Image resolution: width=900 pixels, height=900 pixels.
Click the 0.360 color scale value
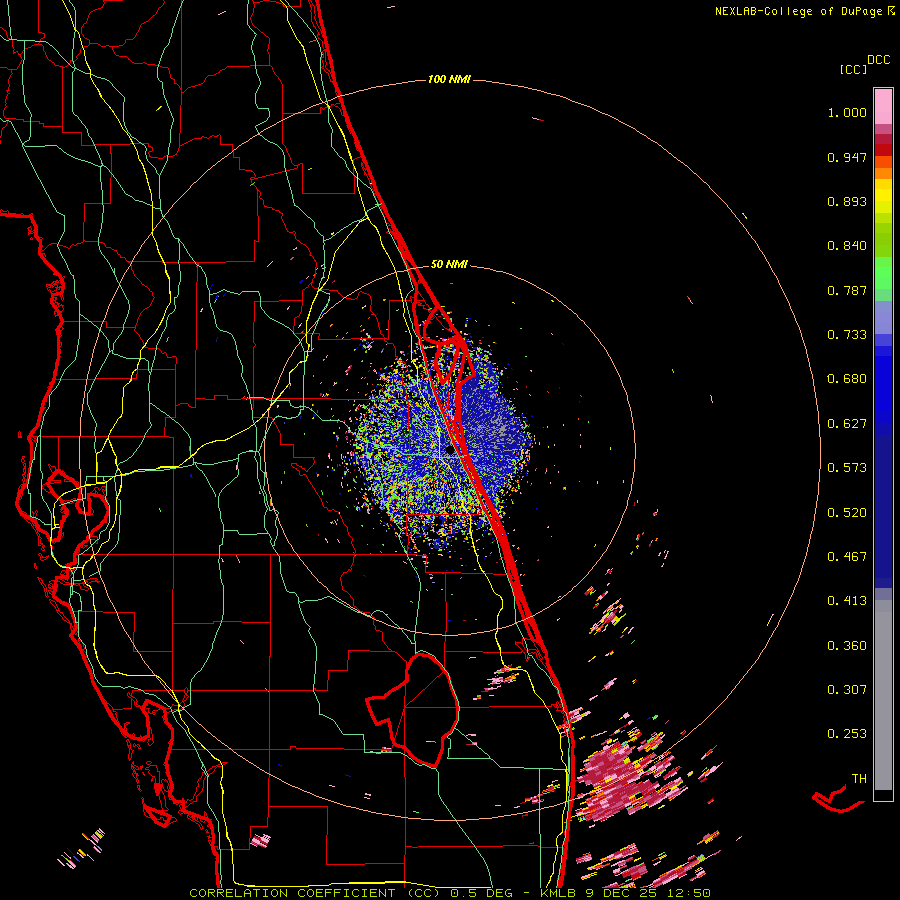[847, 646]
